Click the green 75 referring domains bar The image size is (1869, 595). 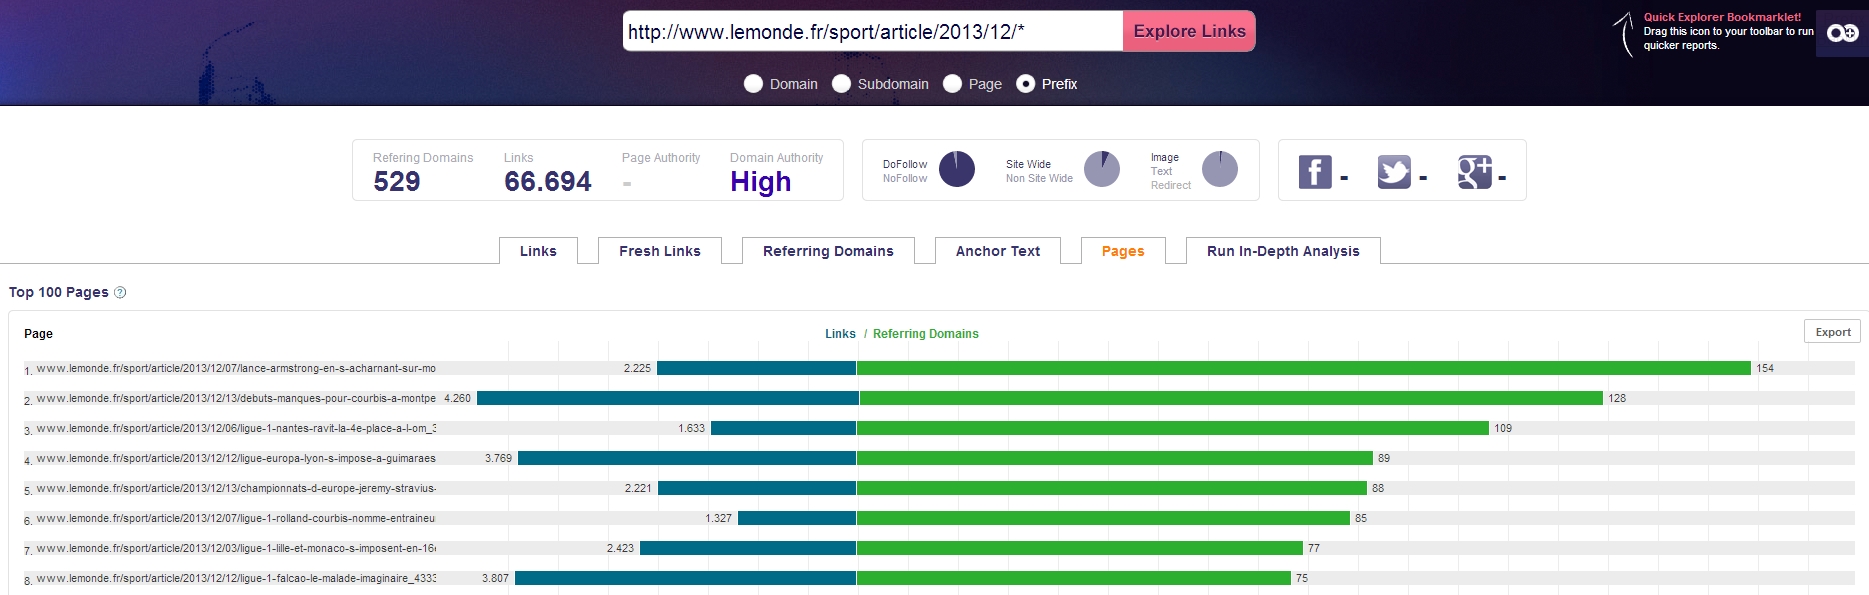(x=1074, y=578)
